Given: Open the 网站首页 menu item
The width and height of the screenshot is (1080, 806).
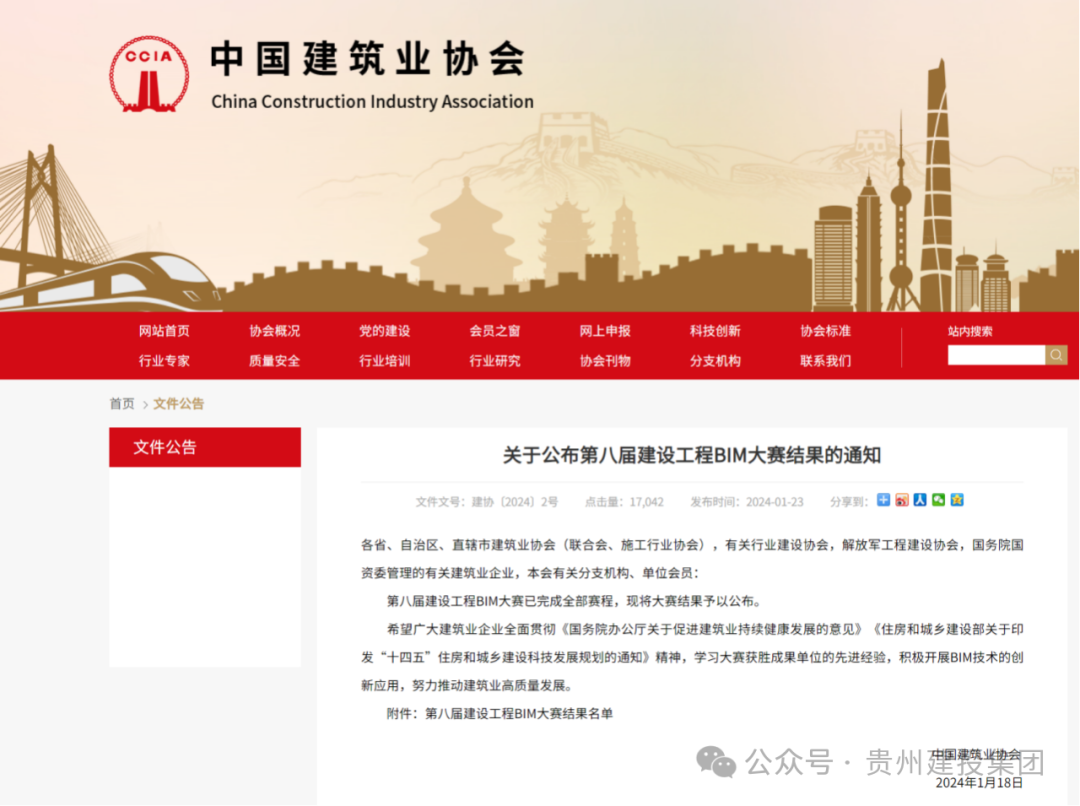Looking at the screenshot, I should (x=164, y=331).
